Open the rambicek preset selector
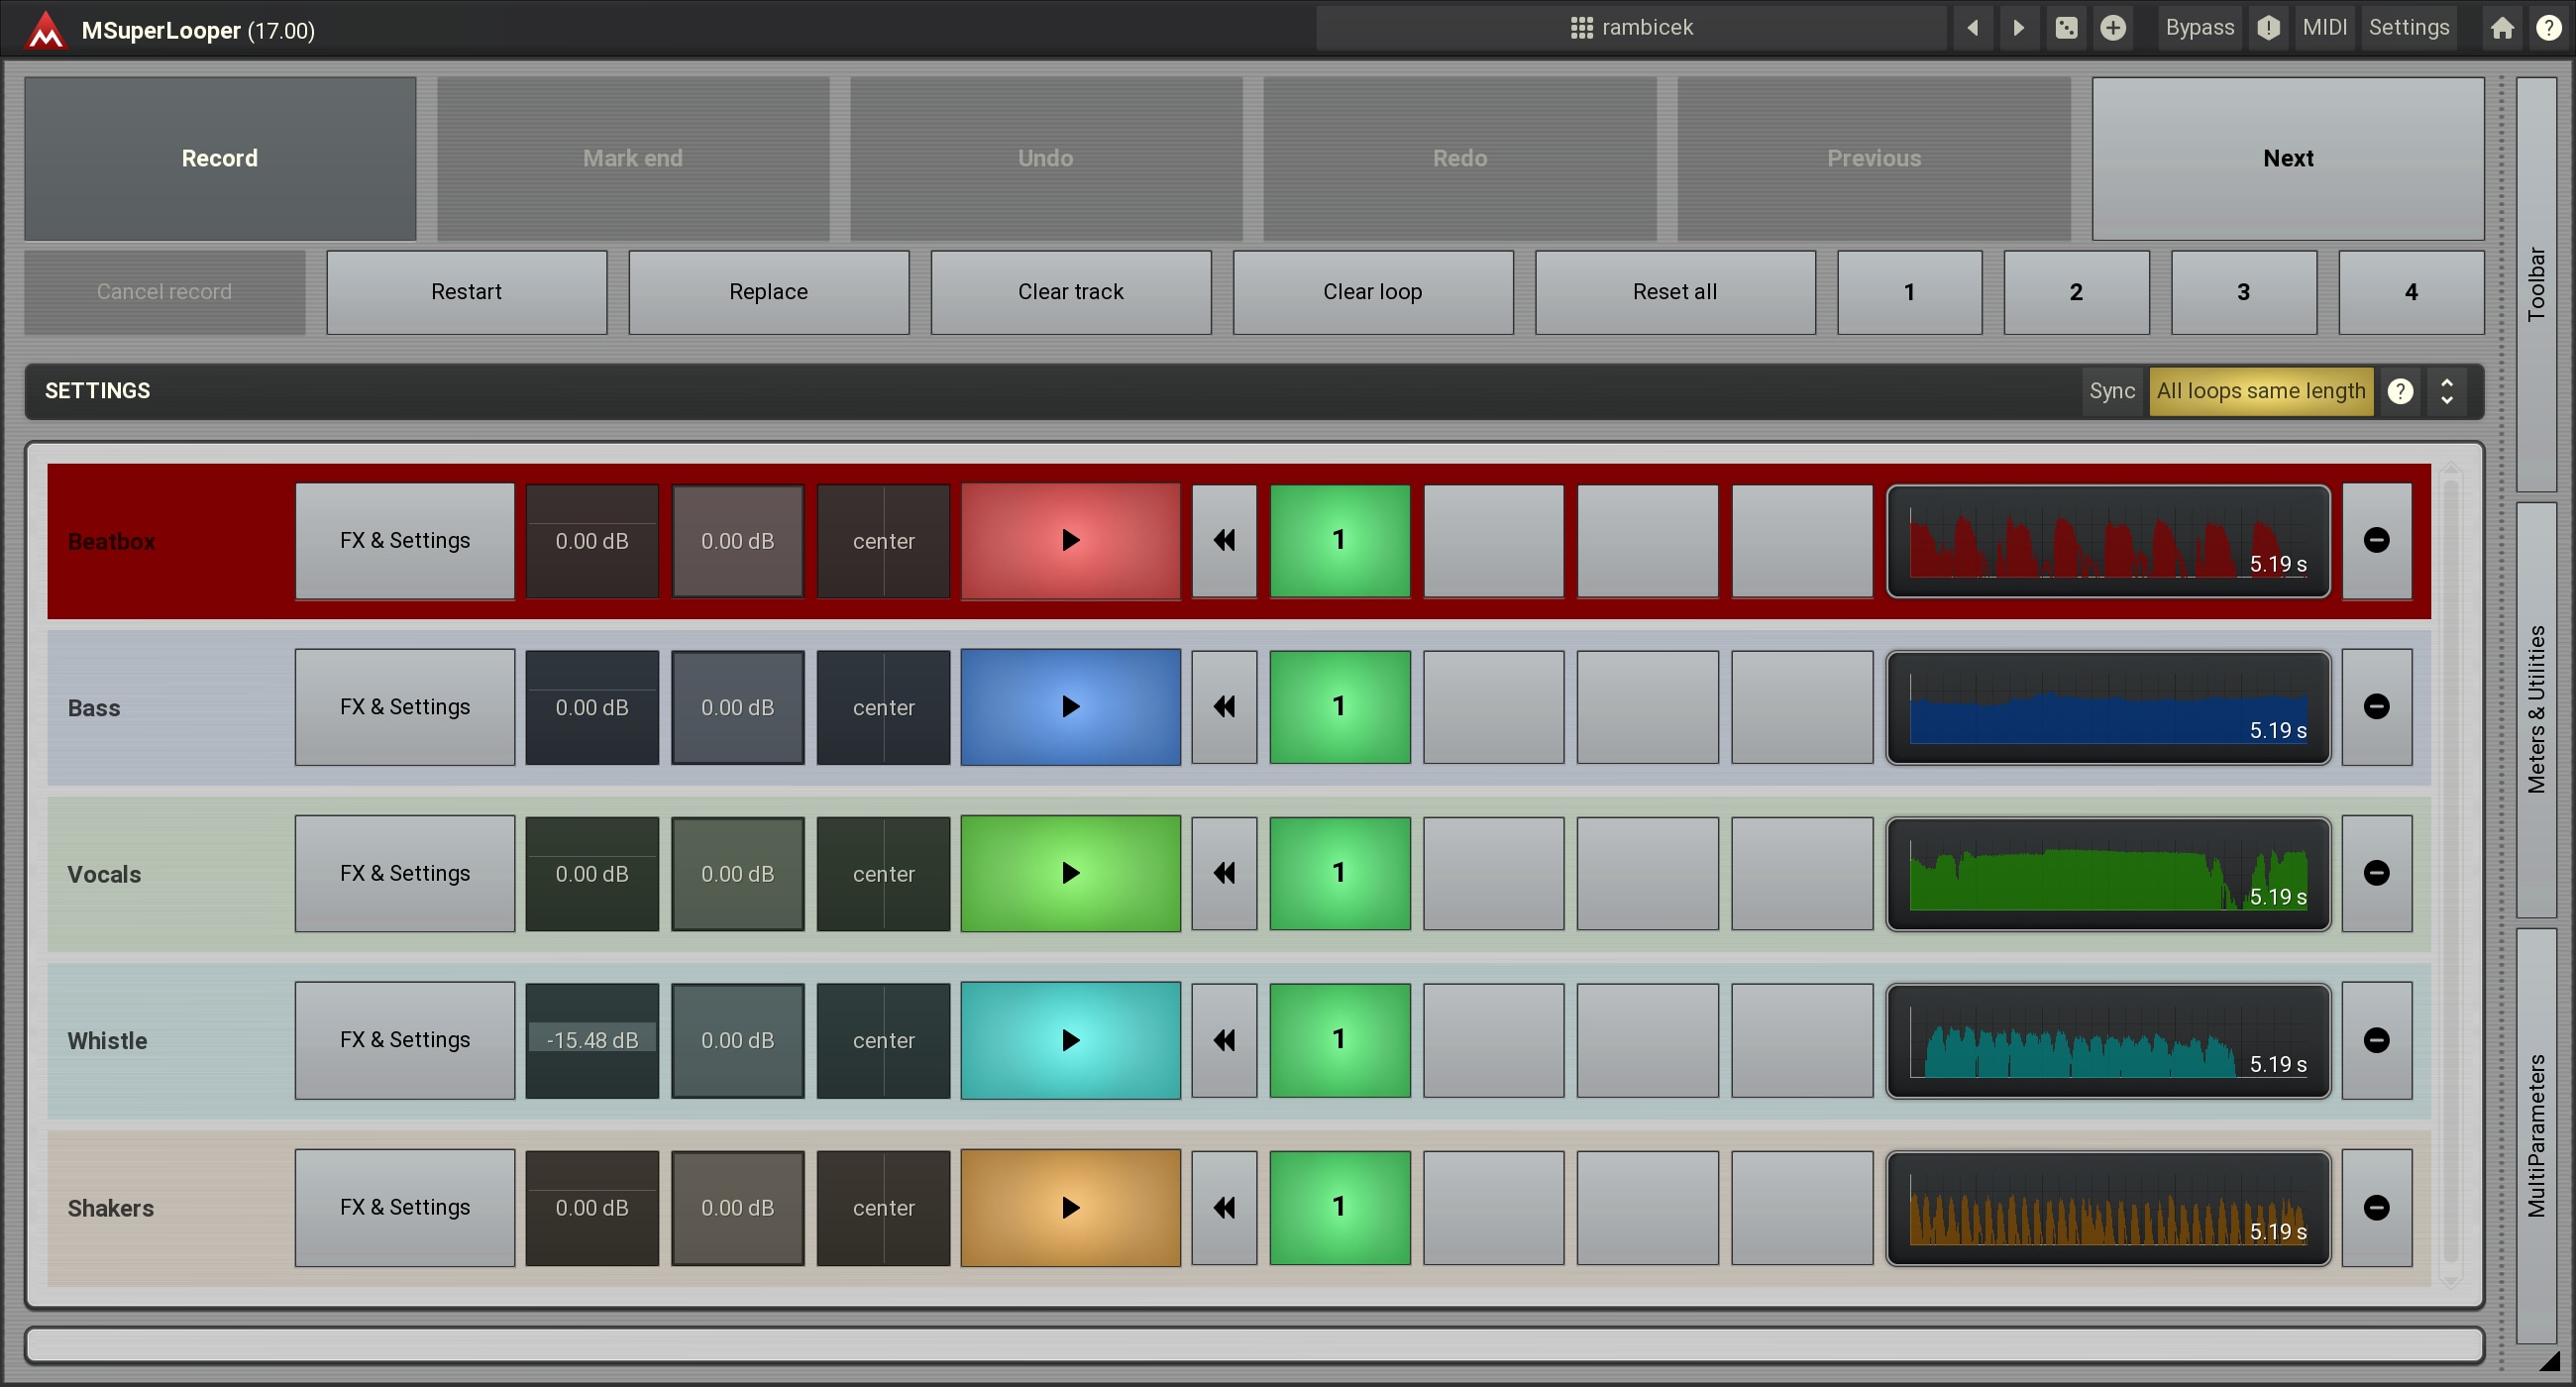The width and height of the screenshot is (2576, 1387). click(x=1632, y=28)
